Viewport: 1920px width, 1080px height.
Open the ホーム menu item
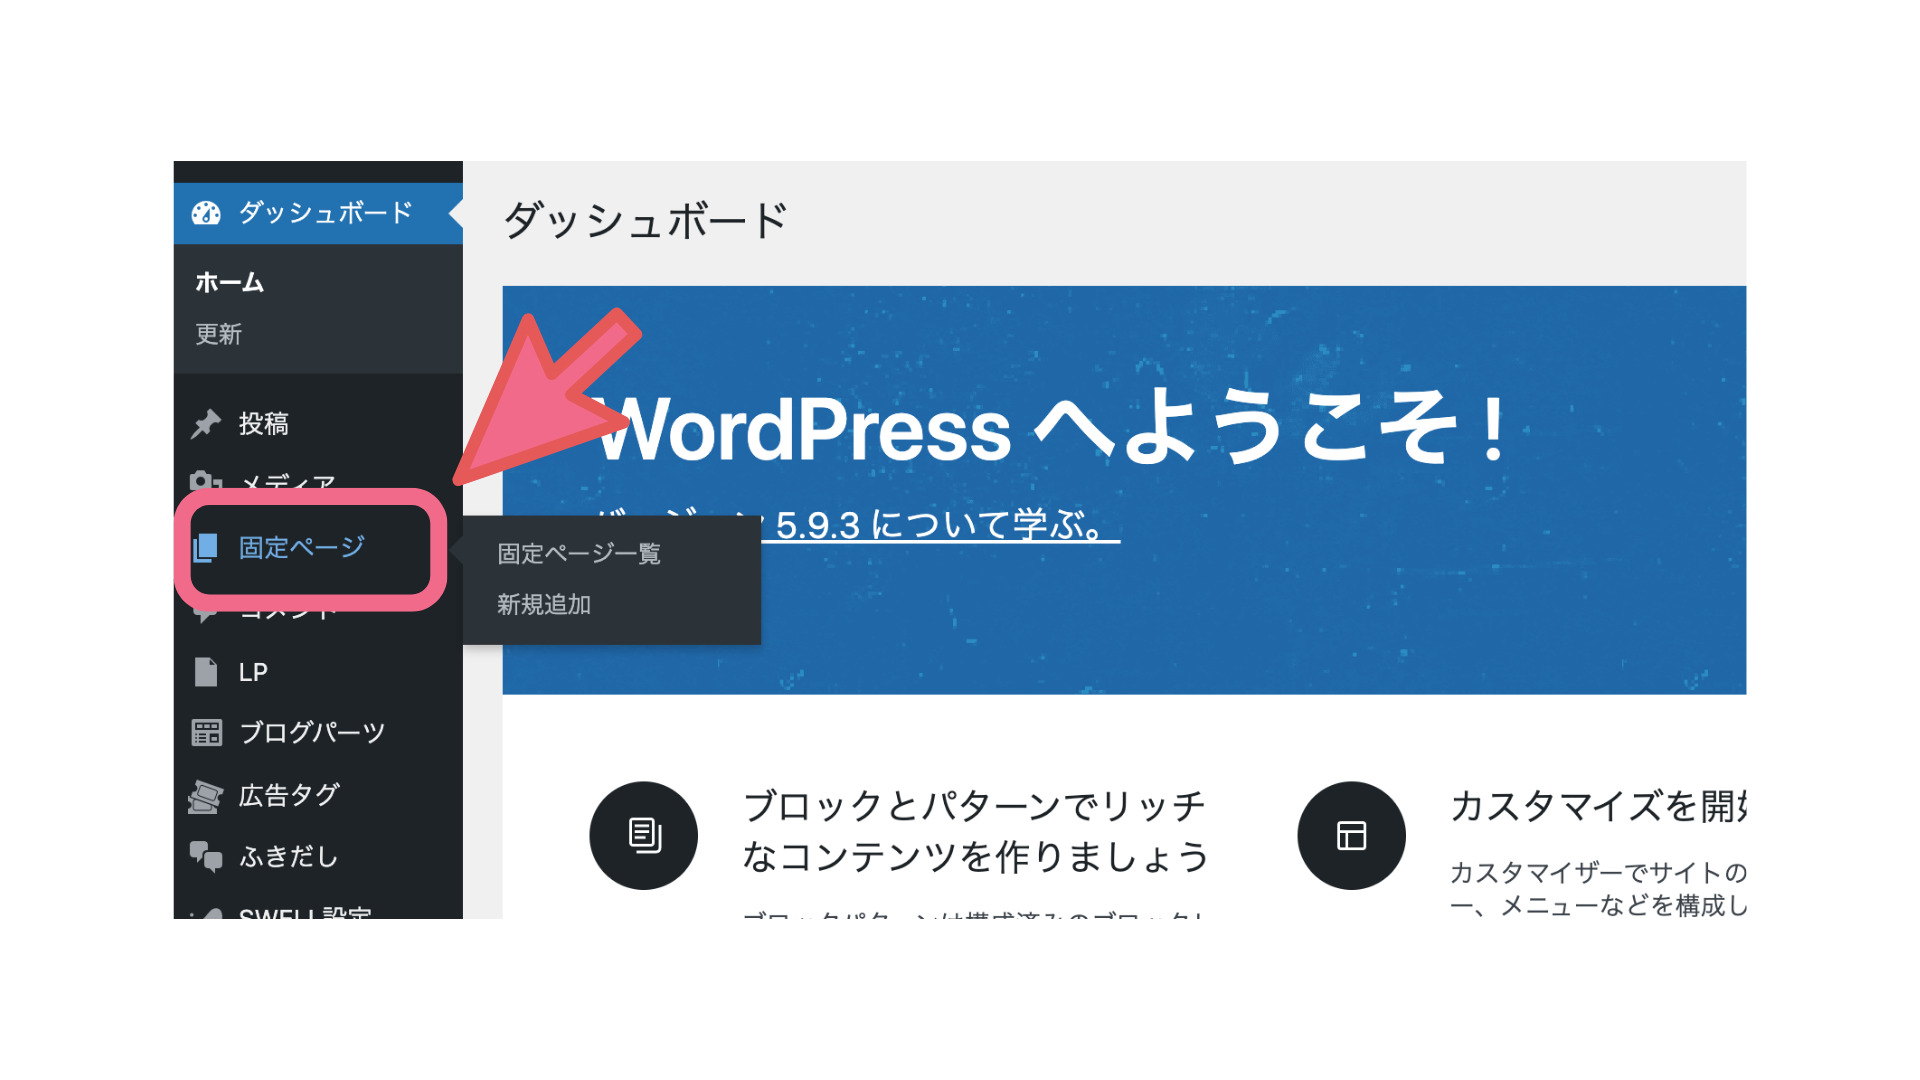(x=230, y=282)
